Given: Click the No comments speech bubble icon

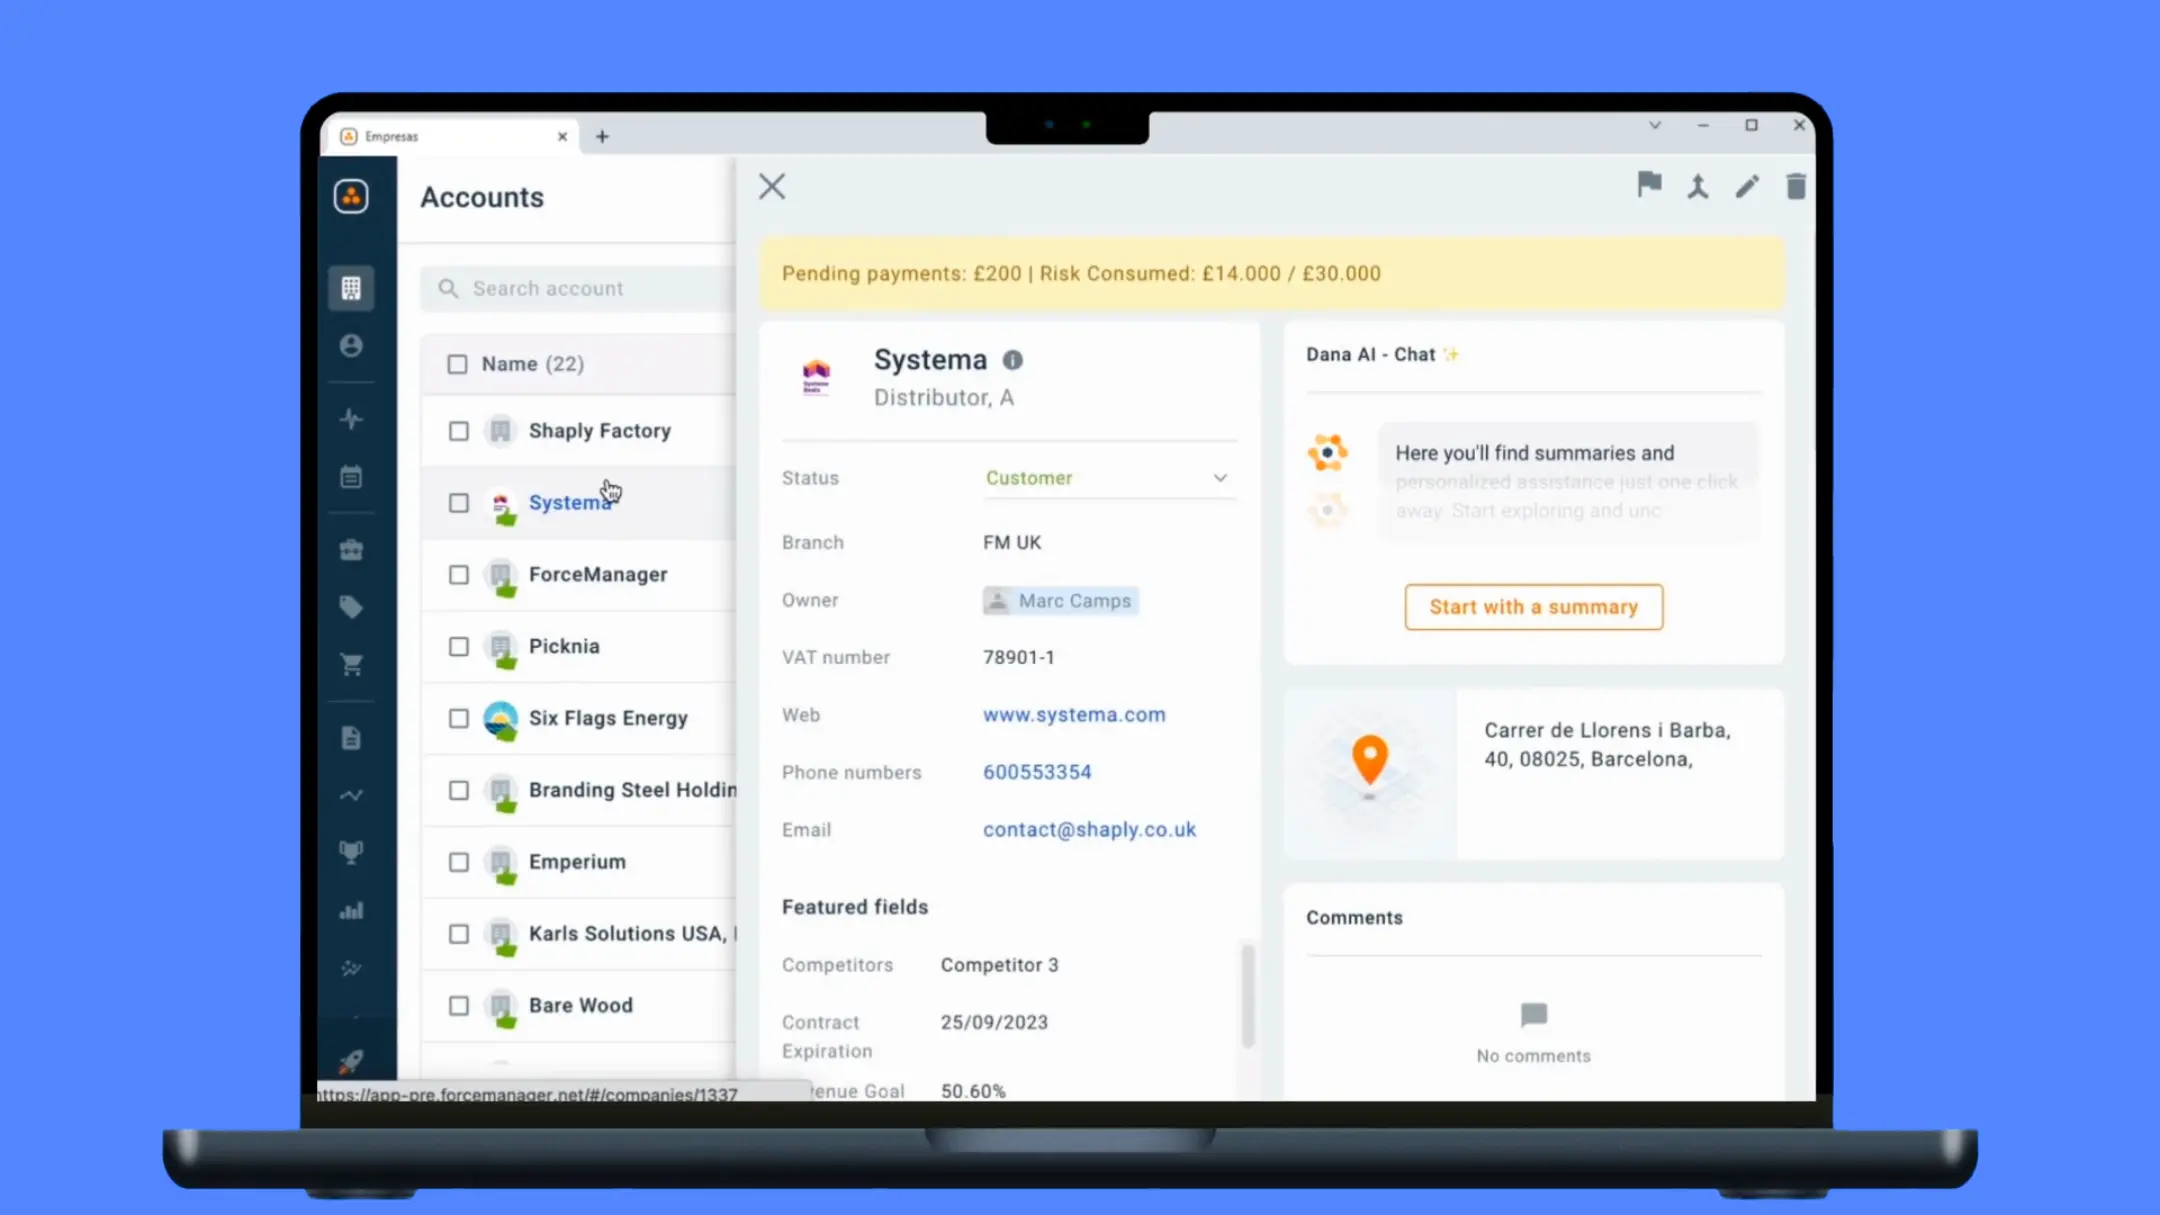Looking at the screenshot, I should 1533,1016.
